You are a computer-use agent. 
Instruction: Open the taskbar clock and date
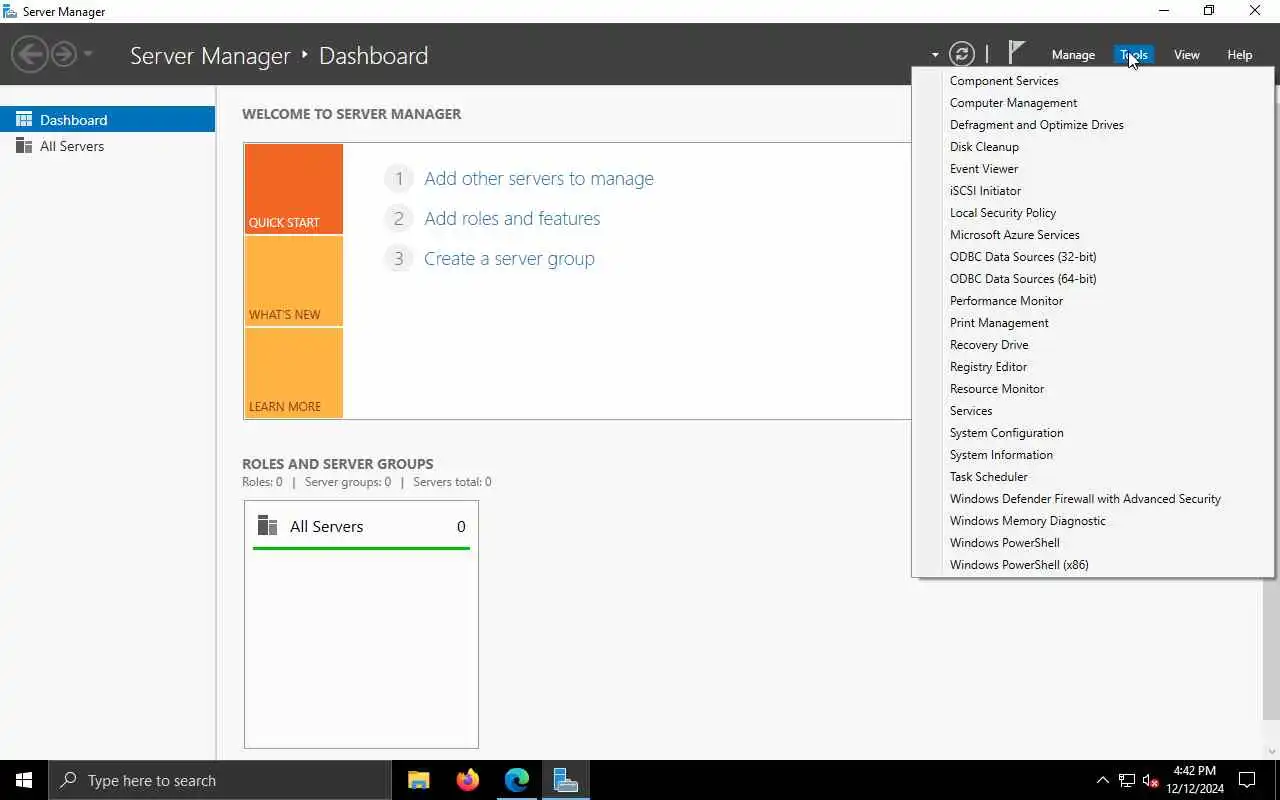point(1195,780)
